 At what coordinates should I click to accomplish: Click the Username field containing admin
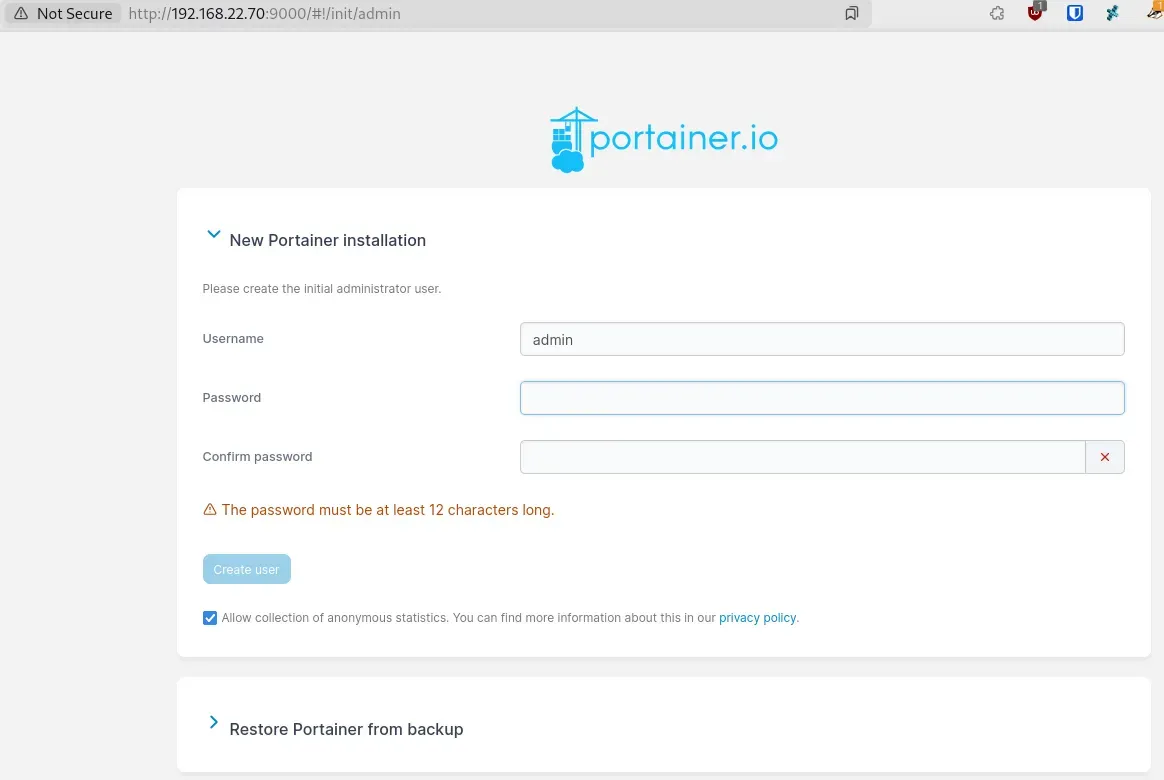pyautogui.click(x=822, y=339)
